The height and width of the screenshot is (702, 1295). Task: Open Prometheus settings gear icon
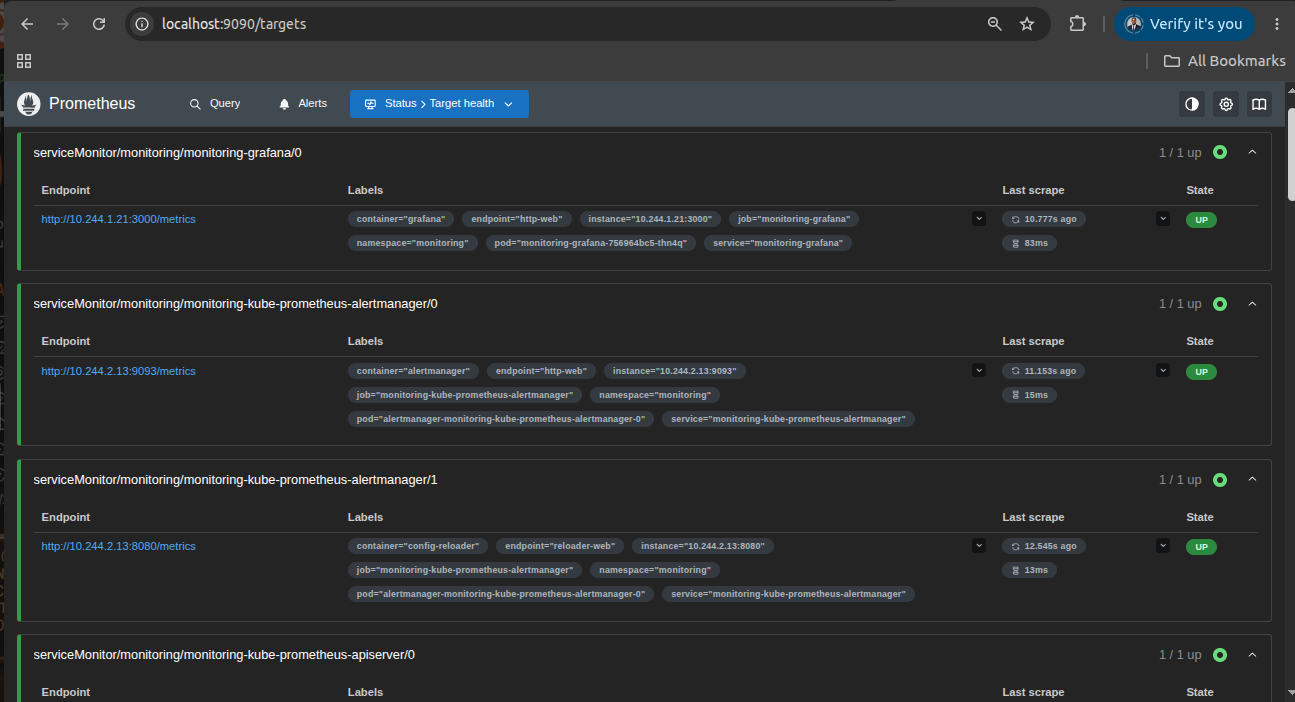pos(1226,104)
